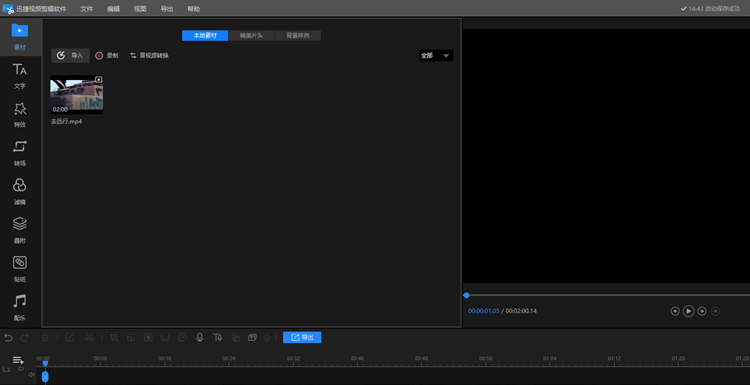This screenshot has height=385, width=750.
Task: Select the 去远行.mp4 video thumbnail
Action: (77, 95)
